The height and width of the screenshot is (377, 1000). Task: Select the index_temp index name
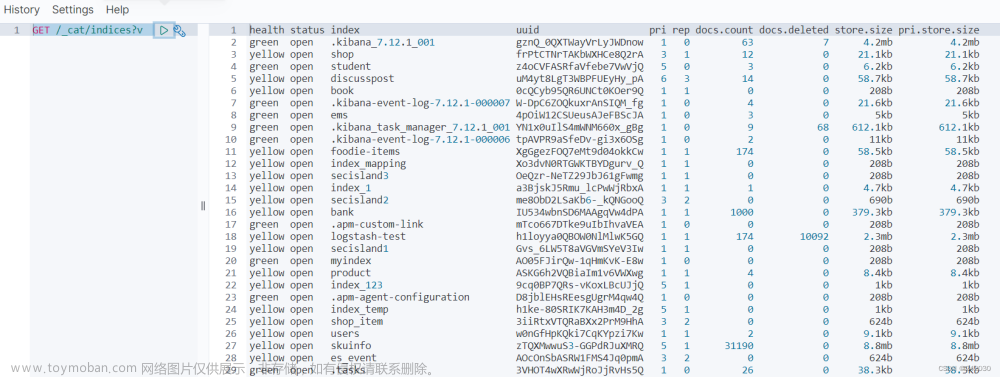[x=360, y=309]
